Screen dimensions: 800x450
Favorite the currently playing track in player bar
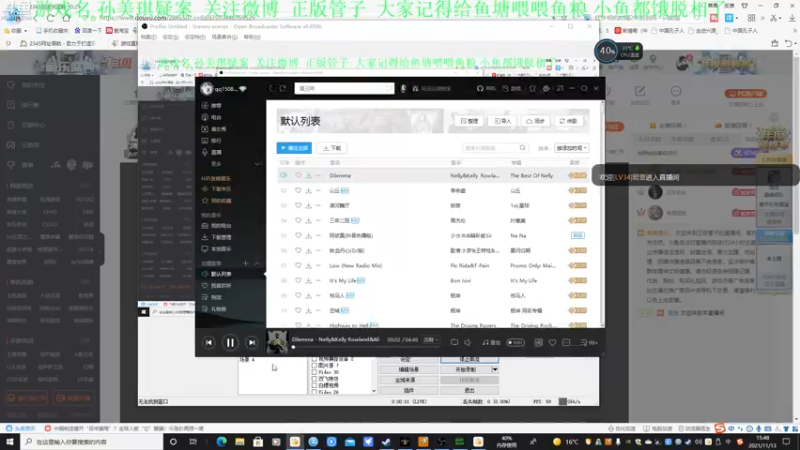pyautogui.click(x=552, y=343)
